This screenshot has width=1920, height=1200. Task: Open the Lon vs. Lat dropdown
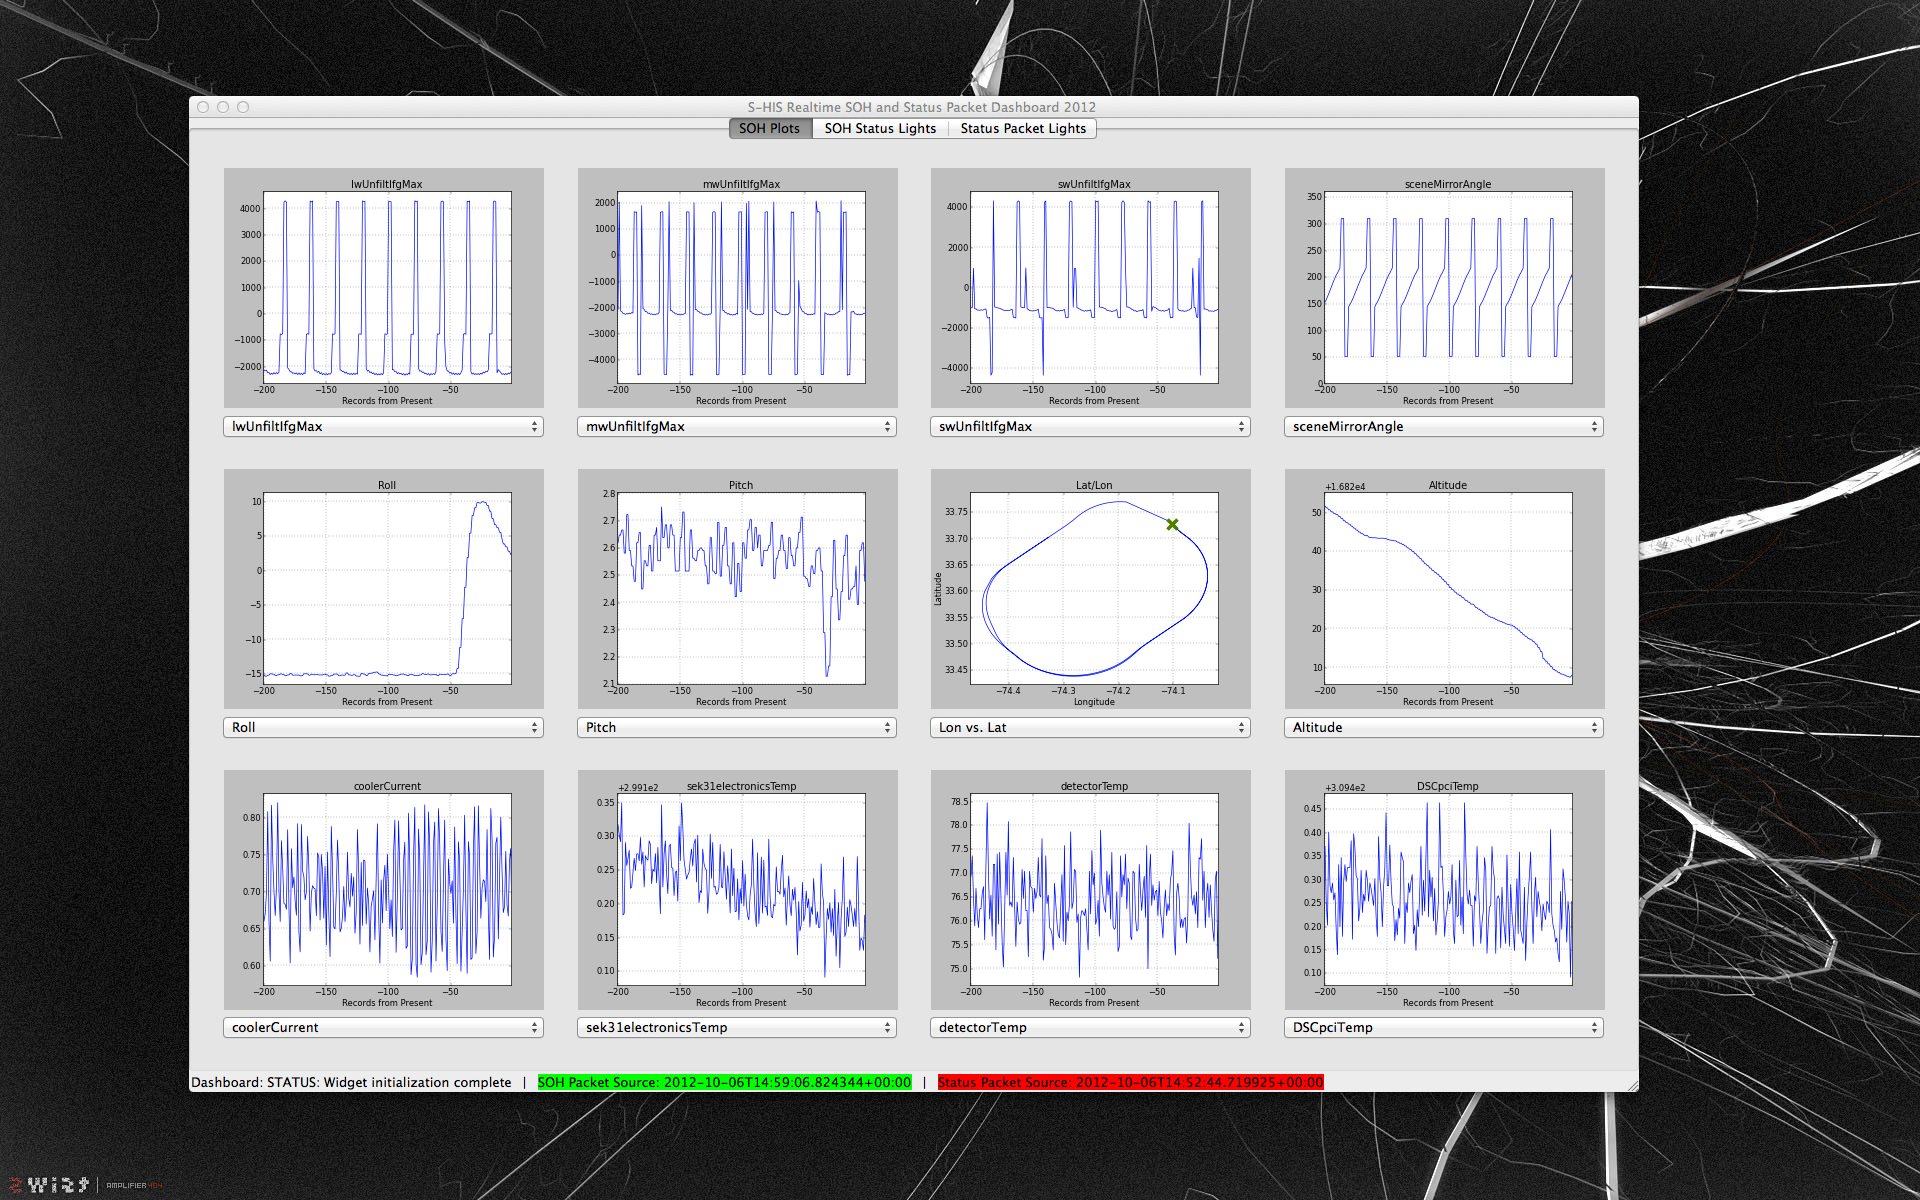coord(1090,727)
